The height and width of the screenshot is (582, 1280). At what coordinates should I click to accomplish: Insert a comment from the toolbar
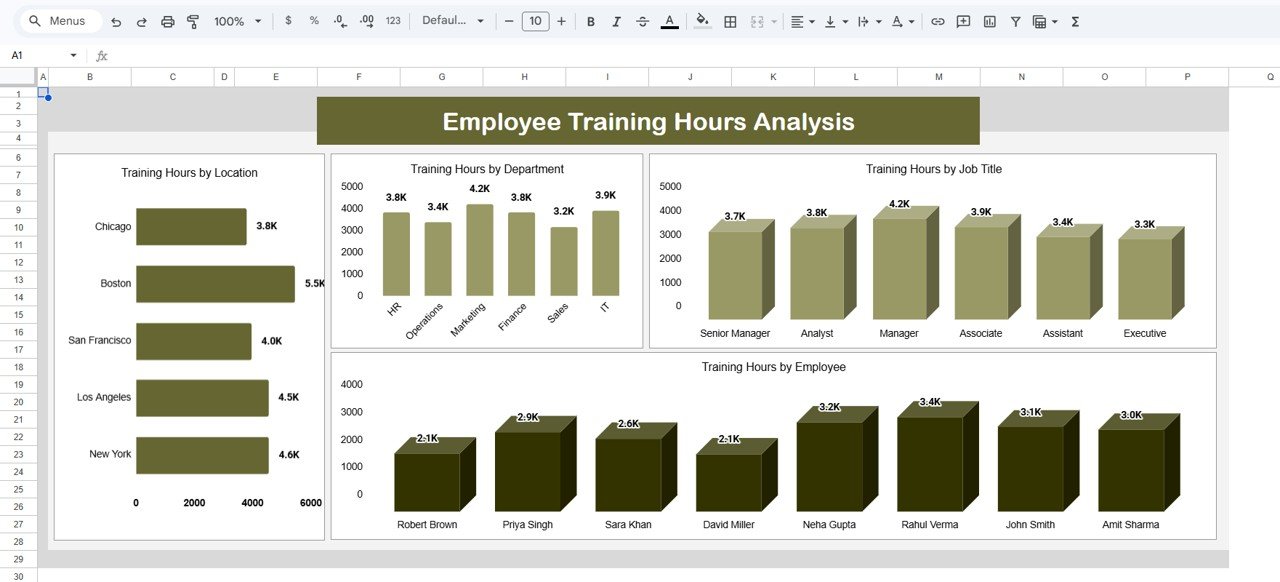pos(963,21)
